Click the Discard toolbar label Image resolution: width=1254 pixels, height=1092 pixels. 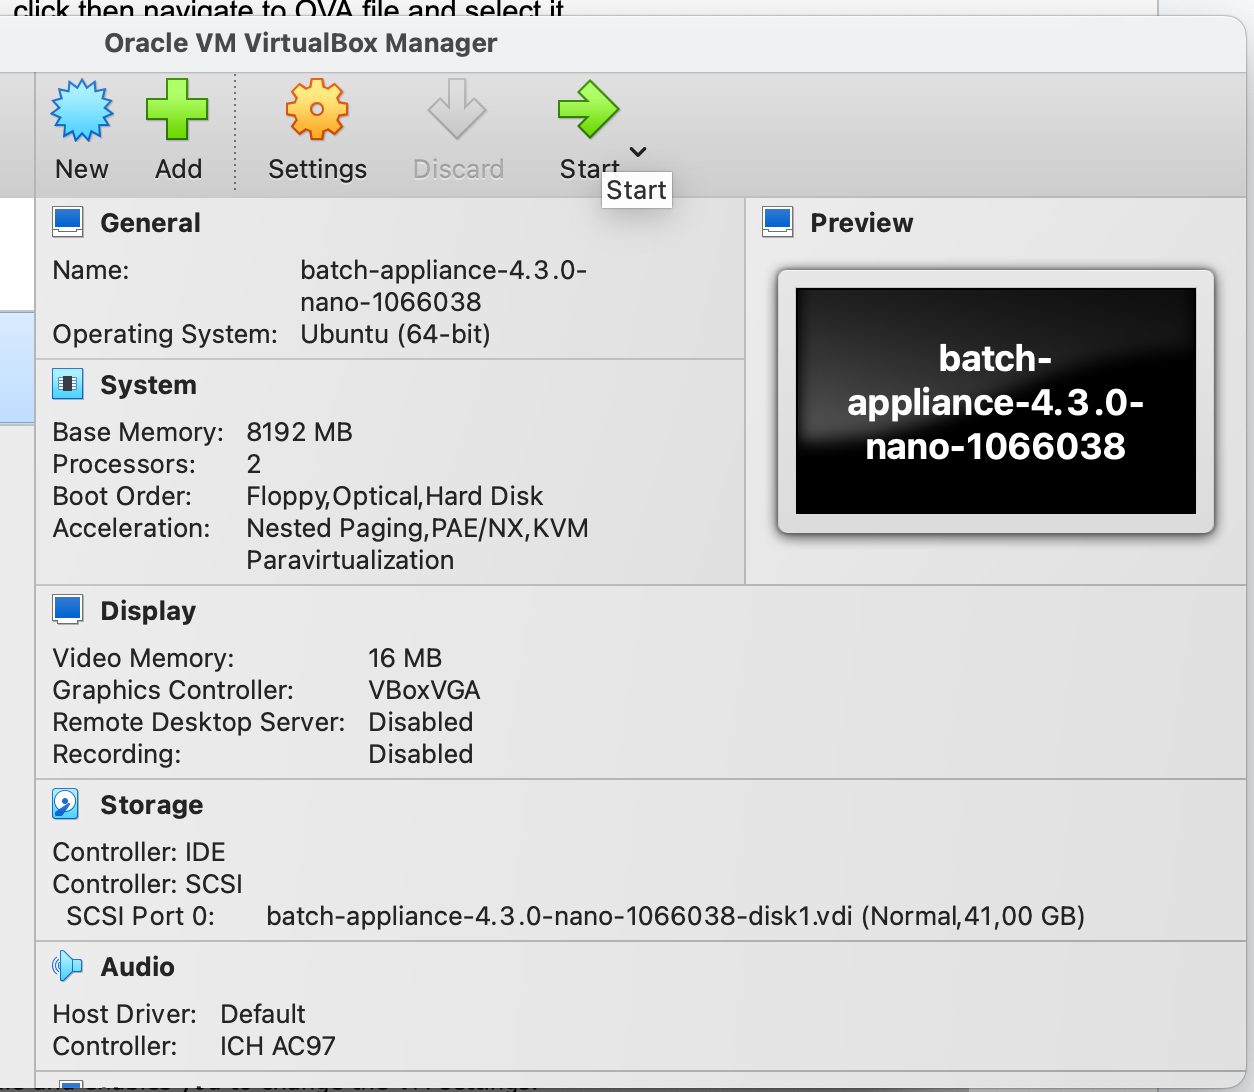[x=459, y=169]
